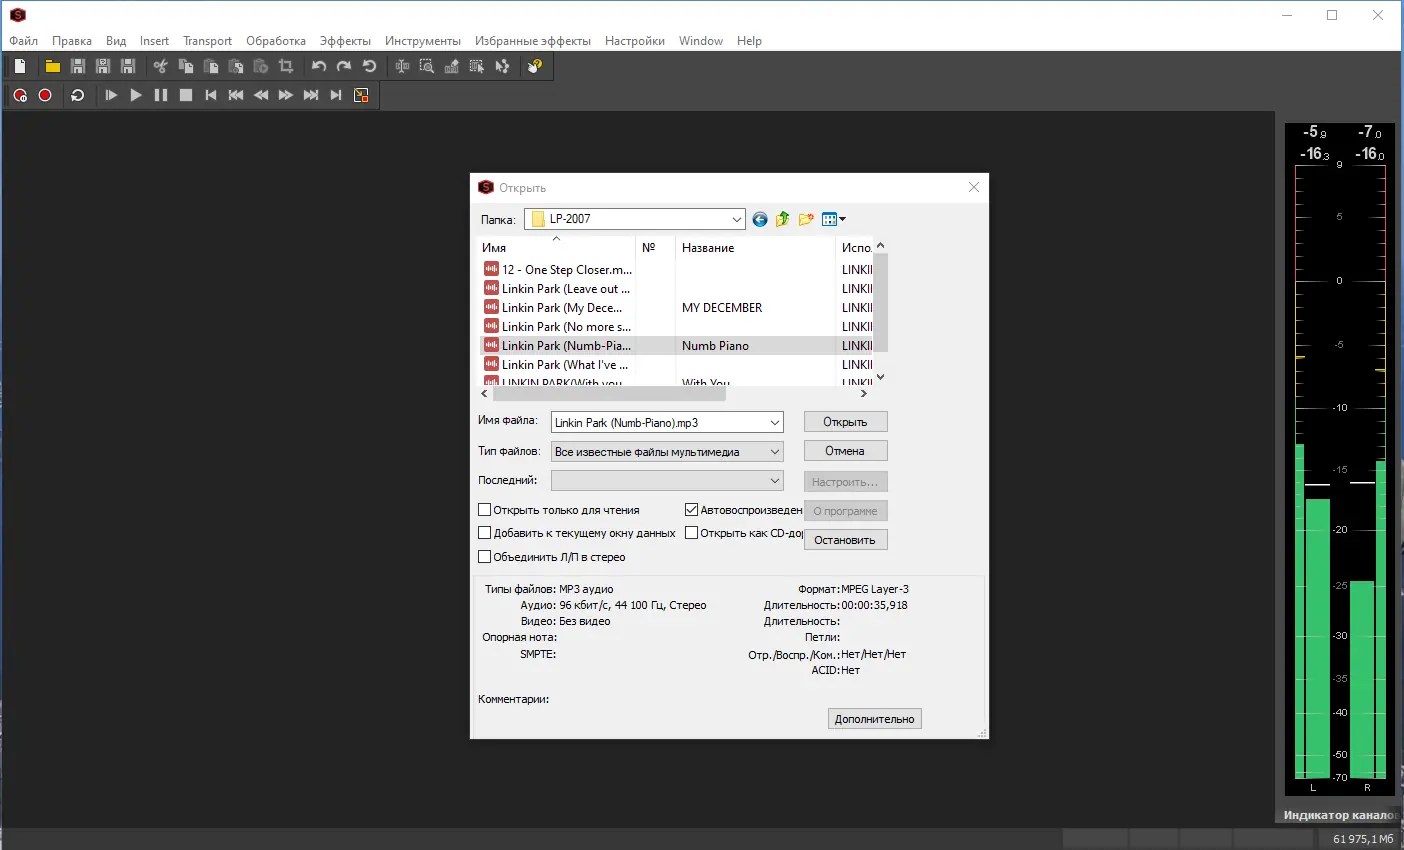Viewport: 1404px width, 850px height.
Task: Open the Transport menu
Action: [207, 41]
